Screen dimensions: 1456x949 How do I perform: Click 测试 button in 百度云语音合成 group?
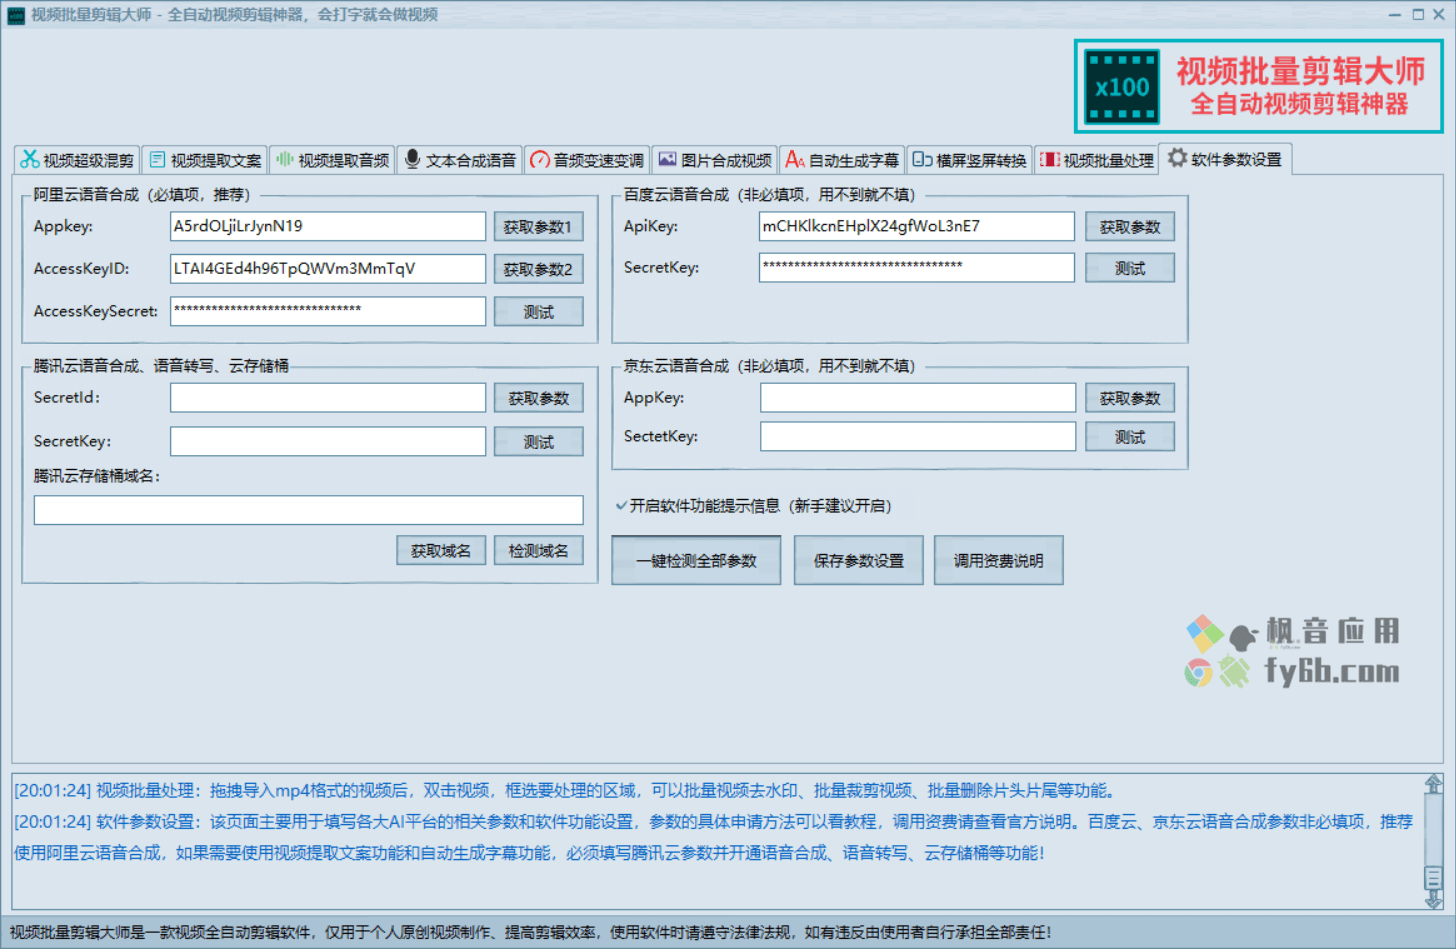tap(1130, 268)
